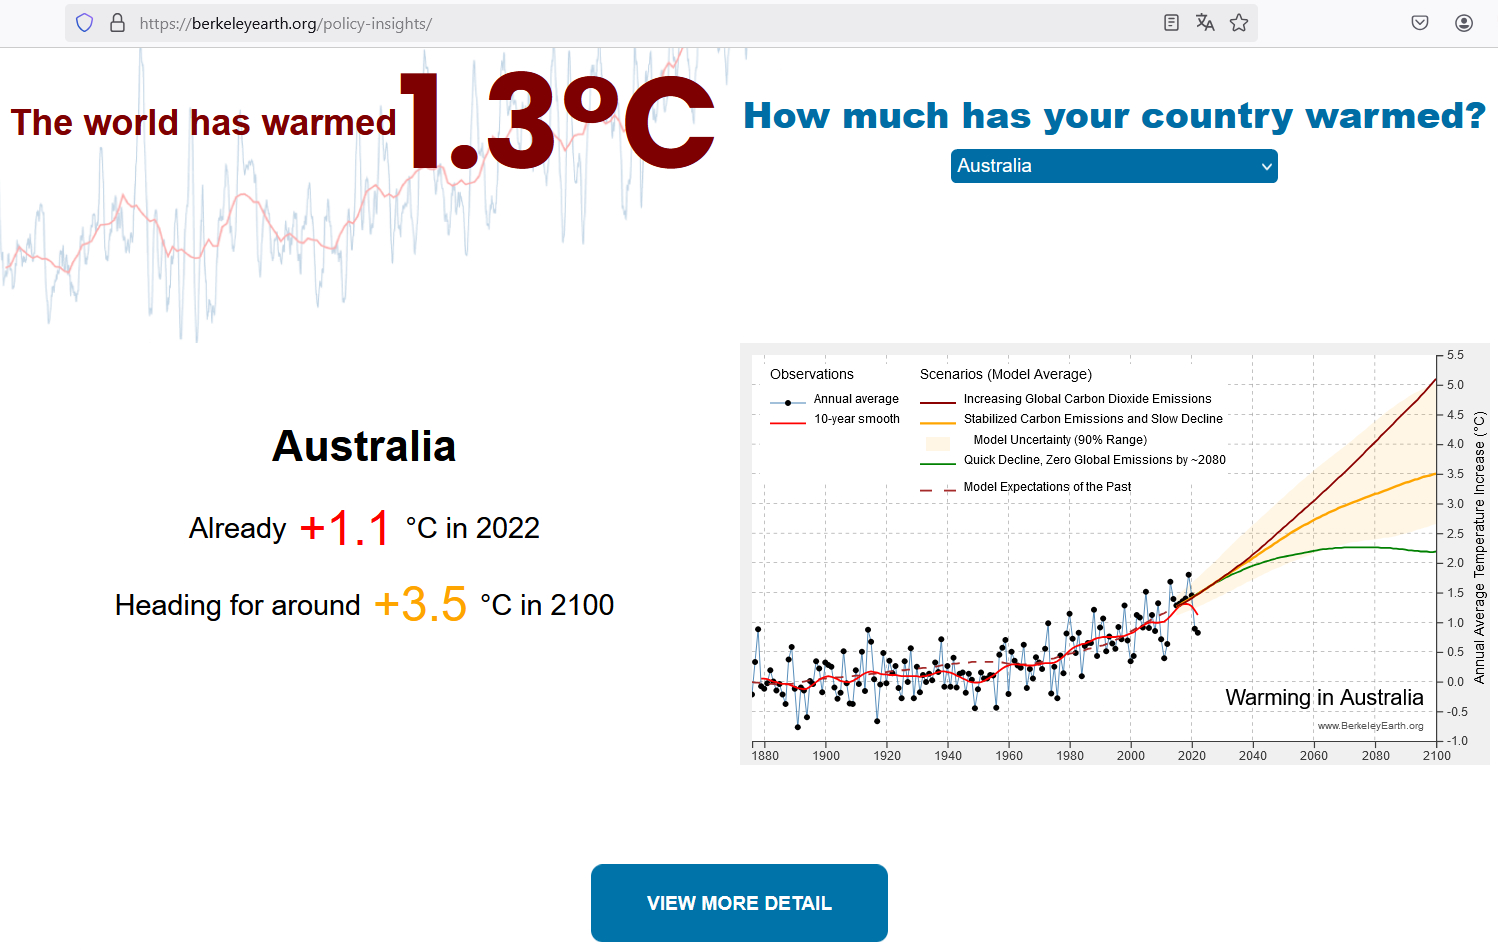Click the shield tracking protection icon
The width and height of the screenshot is (1498, 950).
tap(85, 23)
